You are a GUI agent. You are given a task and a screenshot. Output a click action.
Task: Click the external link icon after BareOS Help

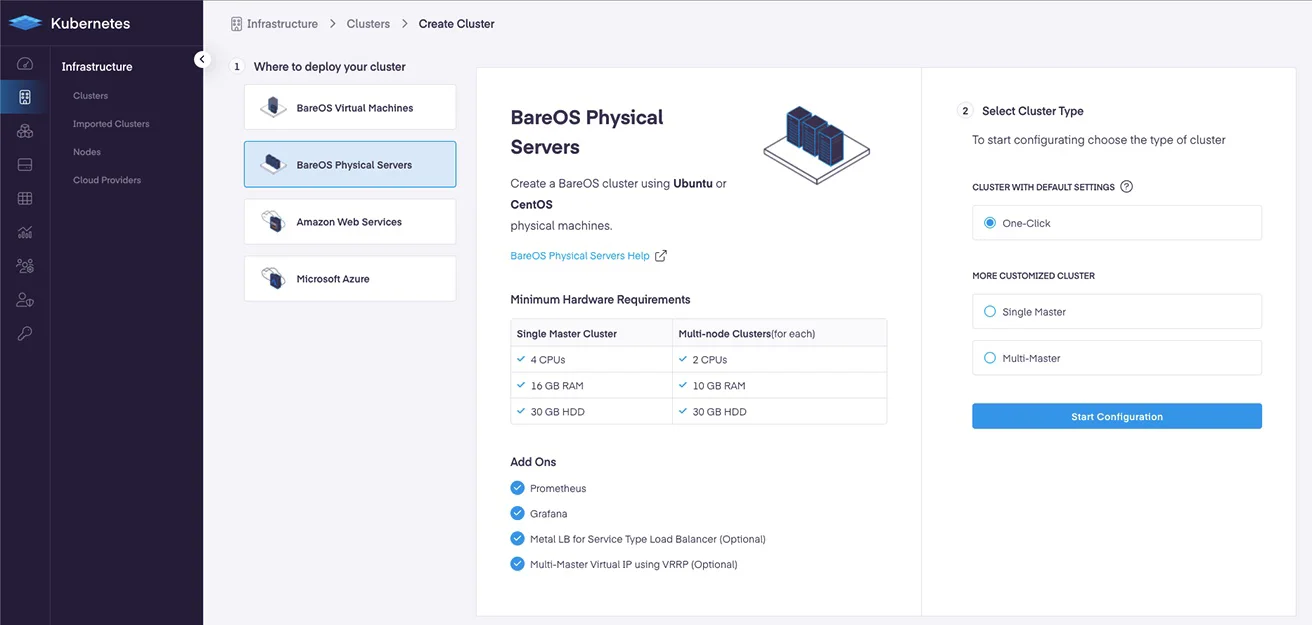(x=660, y=256)
